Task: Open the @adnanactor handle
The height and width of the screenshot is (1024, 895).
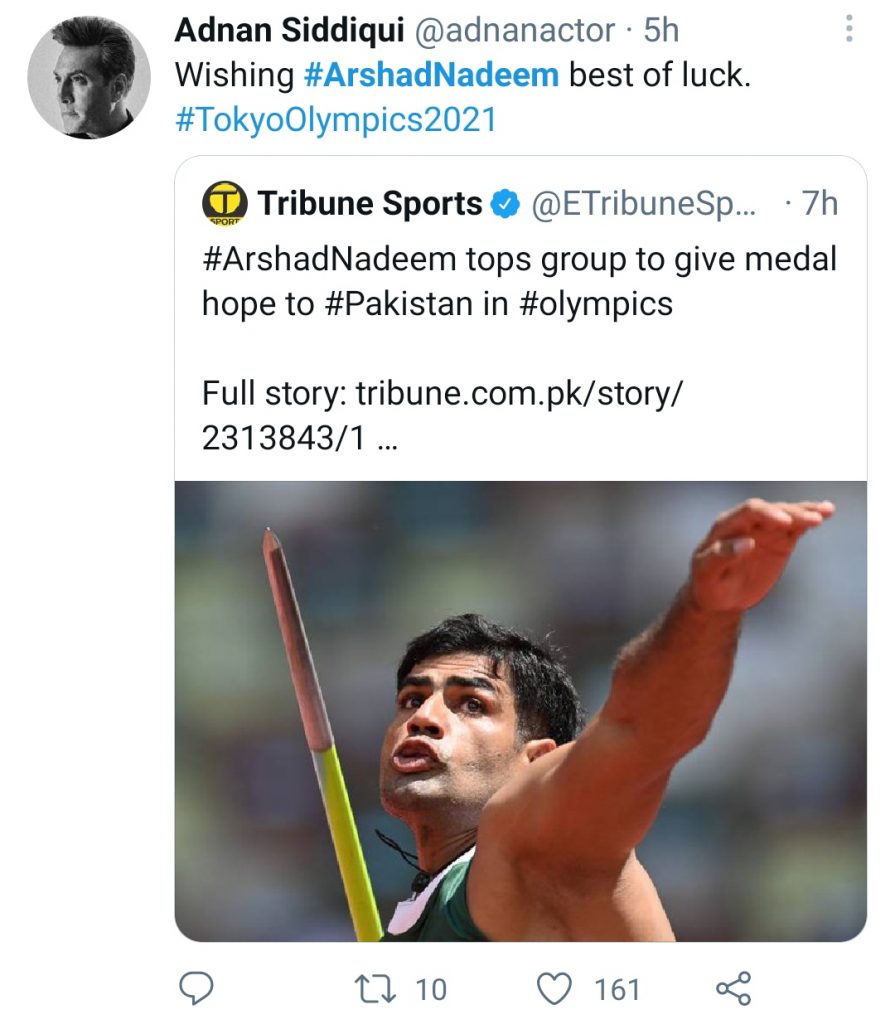Action: 514,31
